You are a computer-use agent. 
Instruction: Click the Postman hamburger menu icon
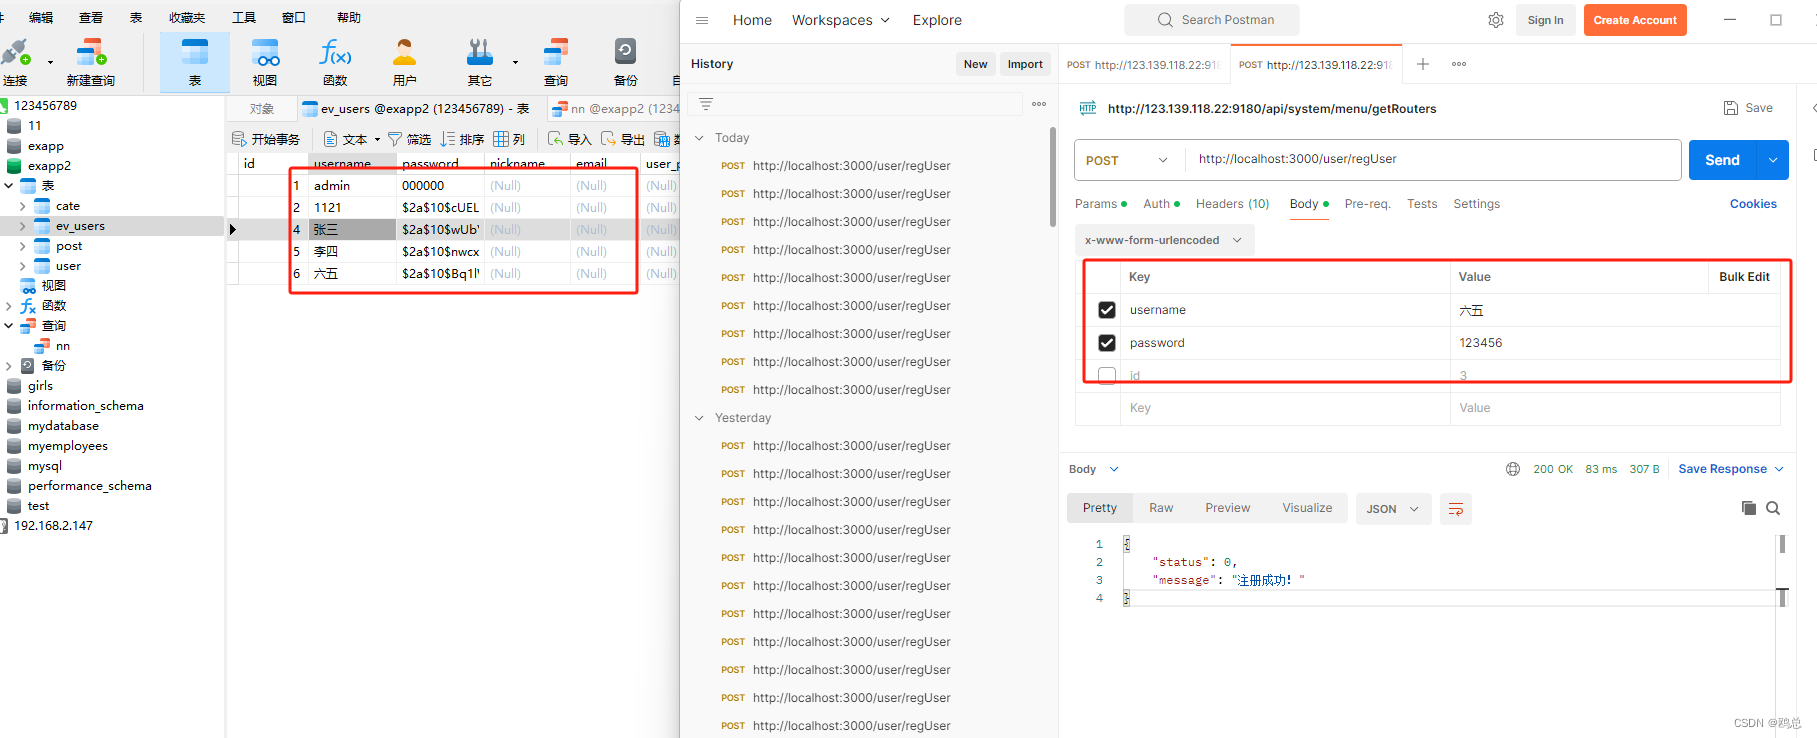click(x=702, y=20)
